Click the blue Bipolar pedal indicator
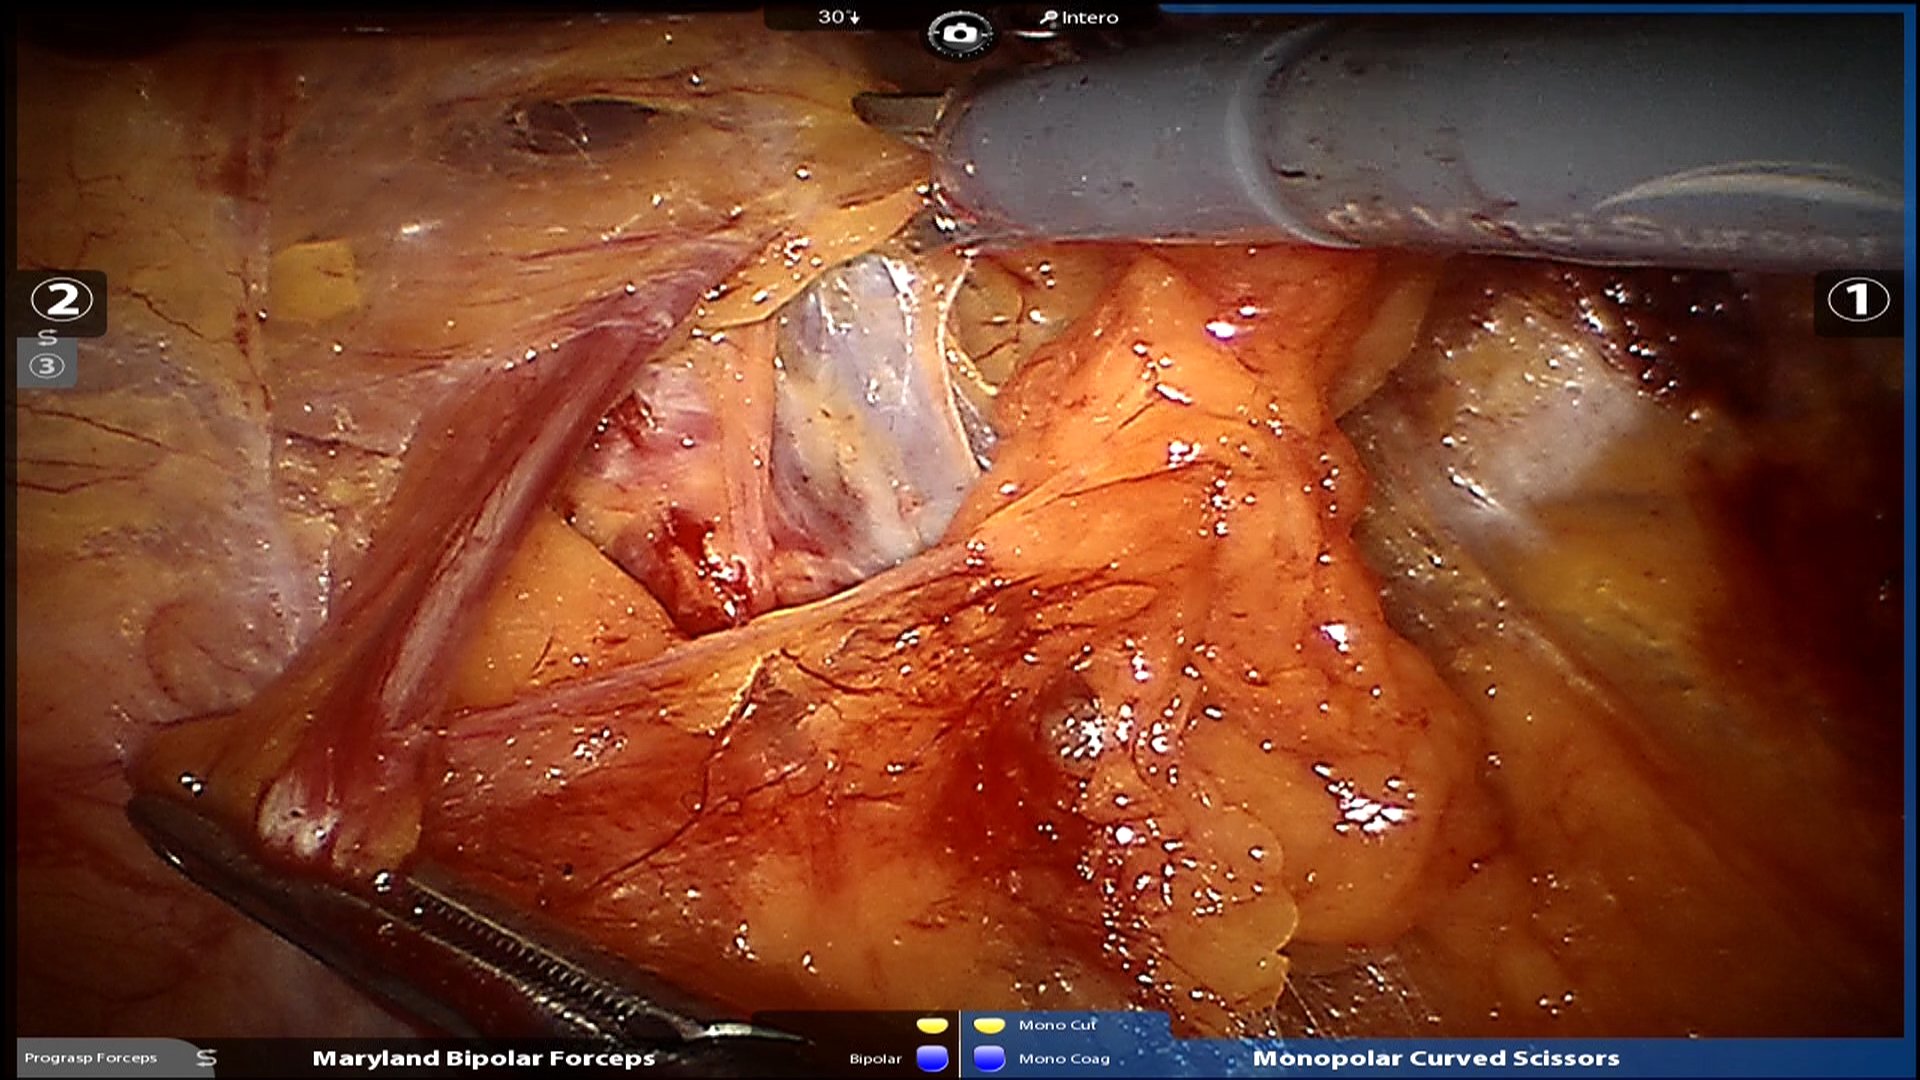Image resolution: width=1920 pixels, height=1080 pixels. 932,1058
